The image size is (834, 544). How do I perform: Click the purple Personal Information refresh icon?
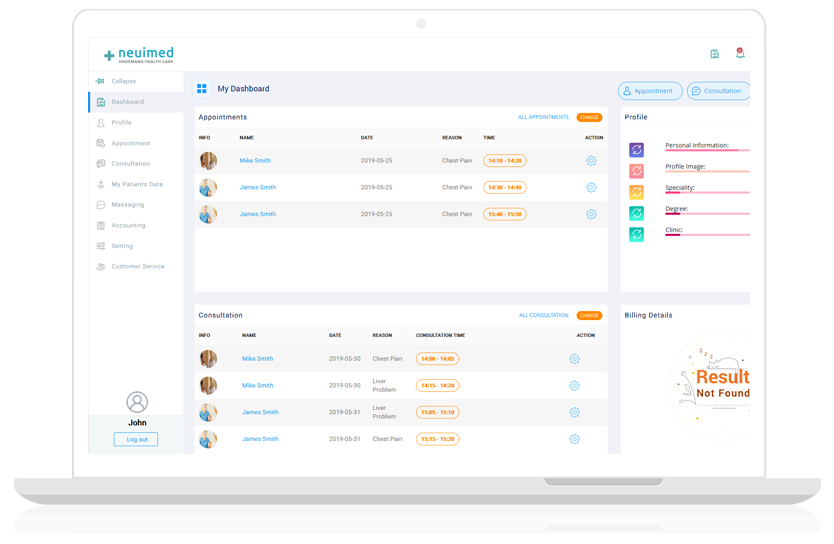(x=637, y=150)
